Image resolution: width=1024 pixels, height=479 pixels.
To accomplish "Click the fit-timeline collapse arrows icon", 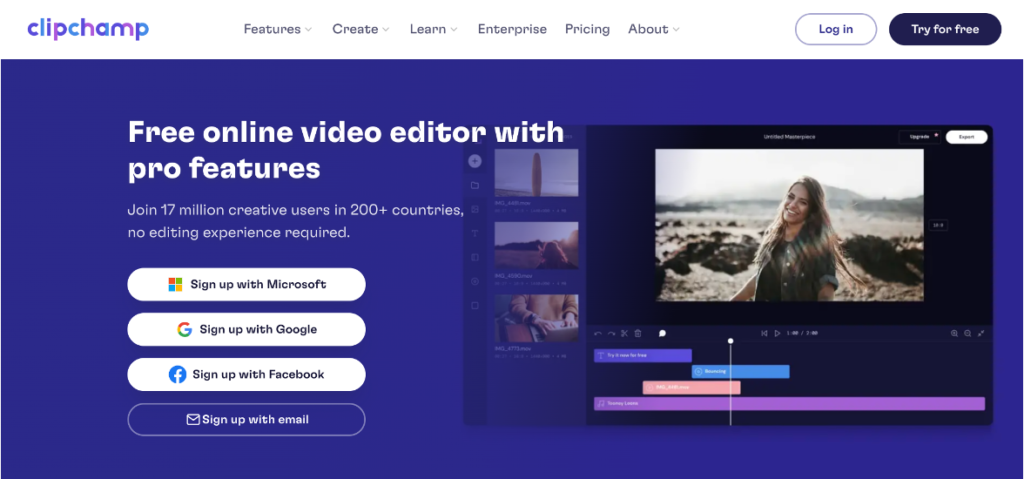I will [x=981, y=333].
